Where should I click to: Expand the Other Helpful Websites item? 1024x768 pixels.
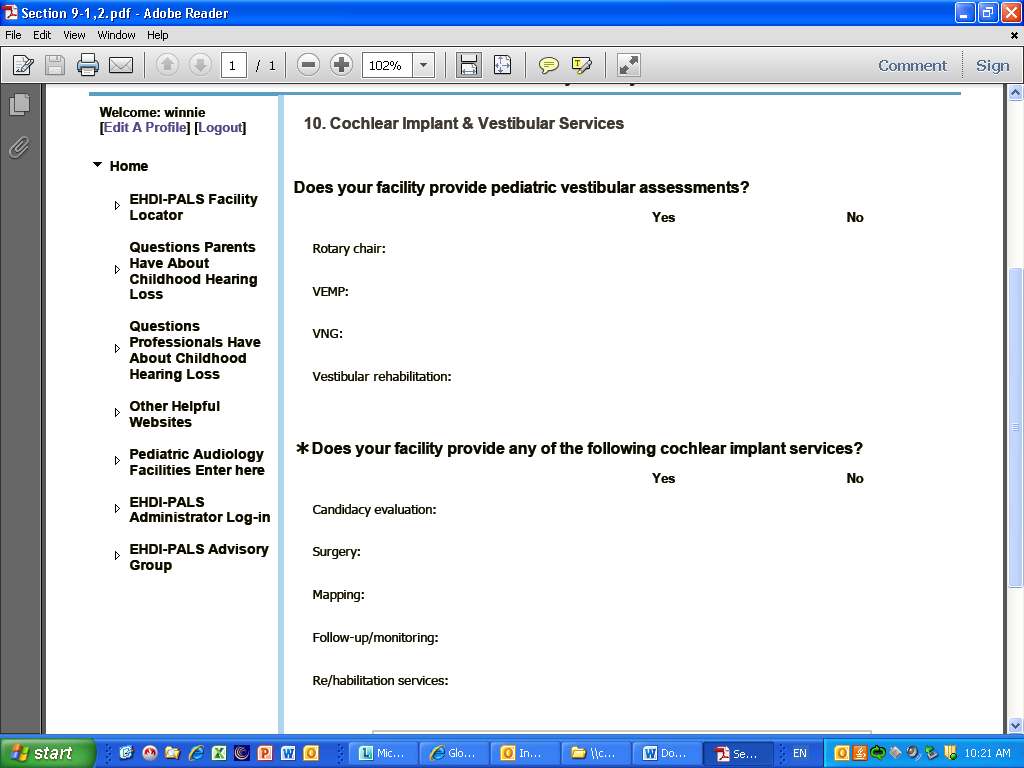(x=117, y=414)
